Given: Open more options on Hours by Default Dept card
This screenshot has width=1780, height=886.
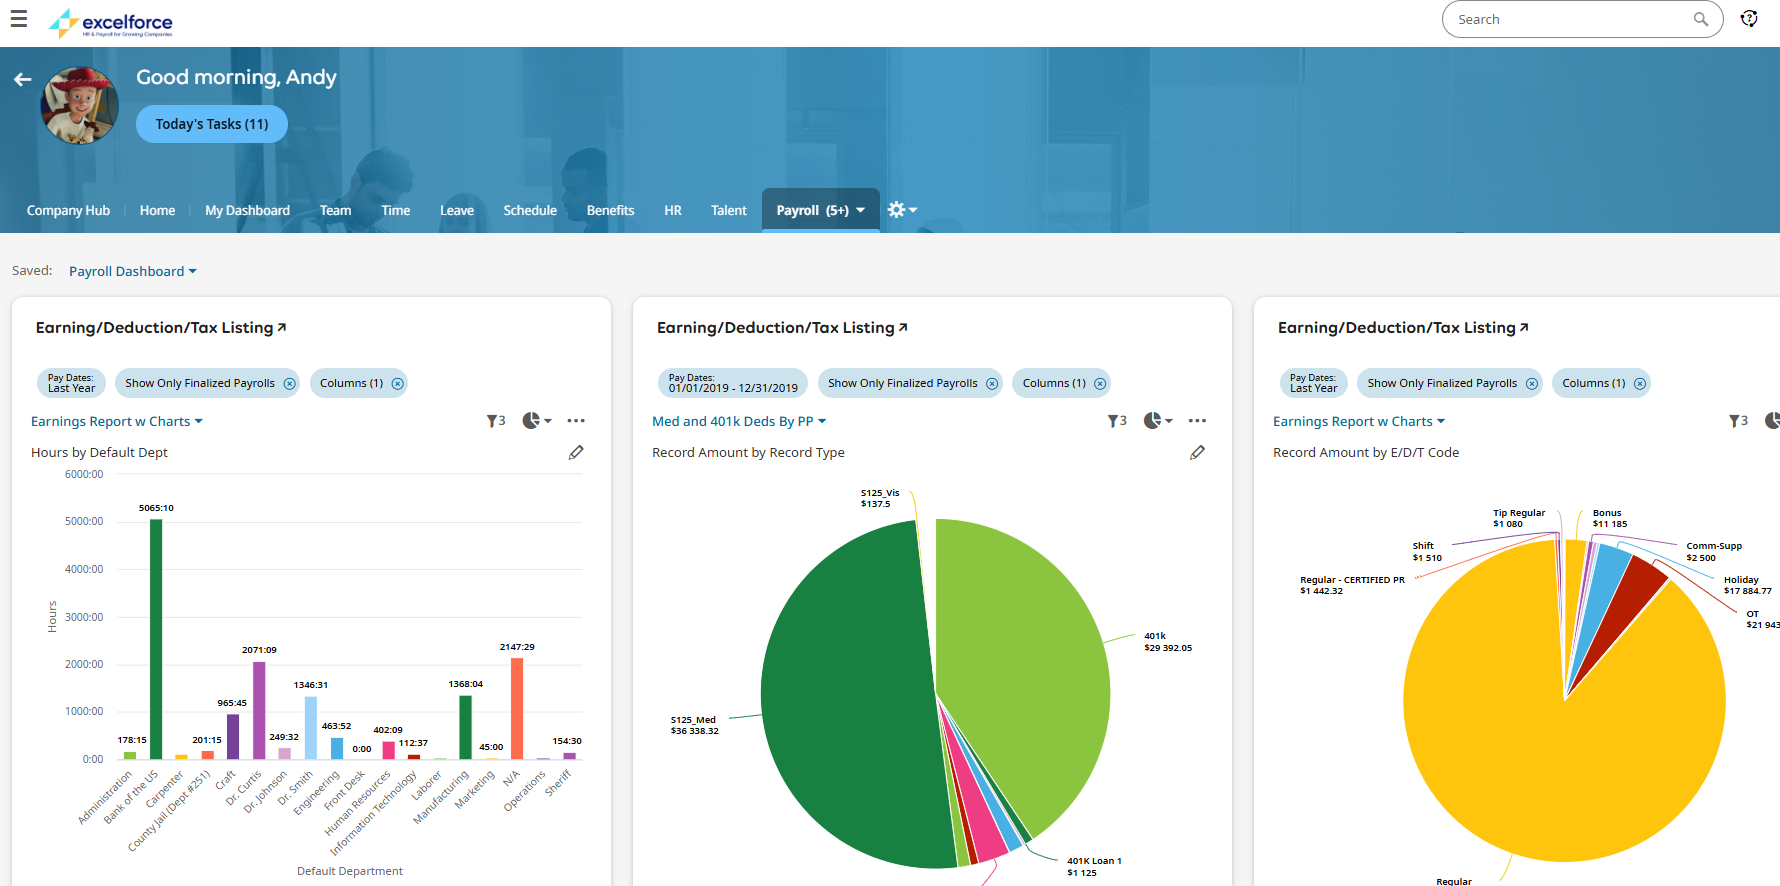Looking at the screenshot, I should point(576,421).
